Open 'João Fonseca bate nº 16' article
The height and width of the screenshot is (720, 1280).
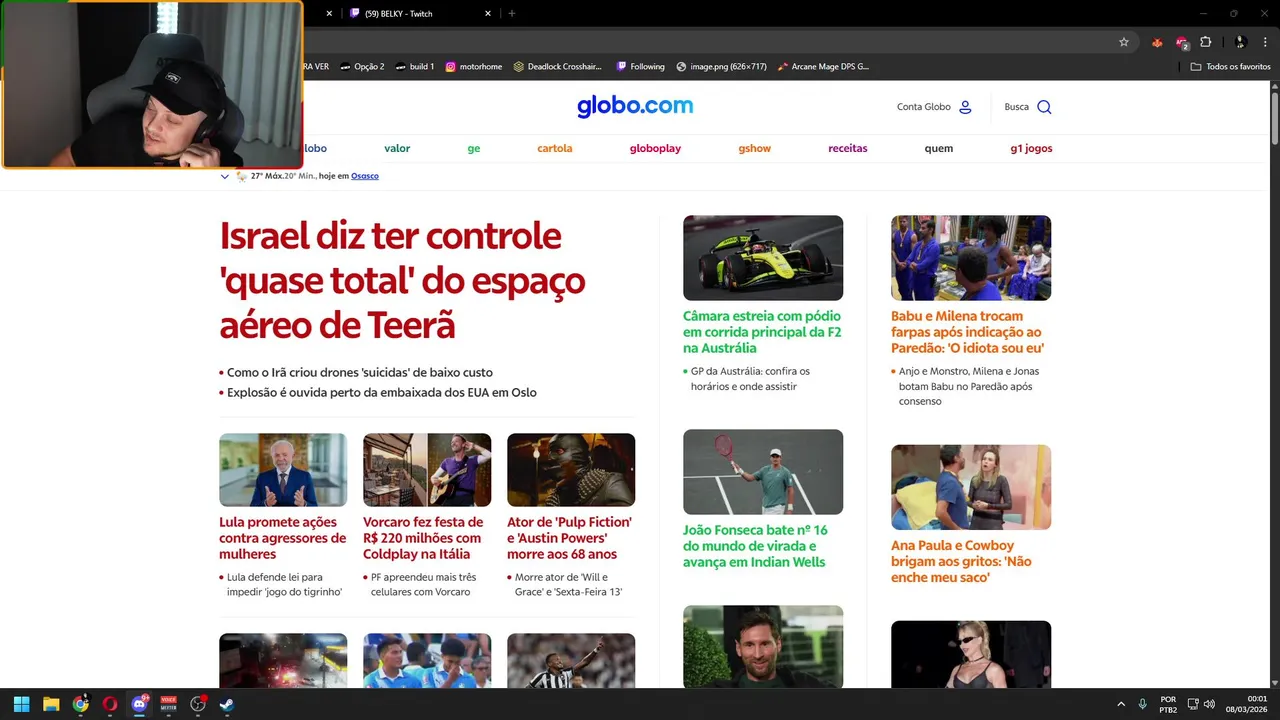[x=755, y=546]
